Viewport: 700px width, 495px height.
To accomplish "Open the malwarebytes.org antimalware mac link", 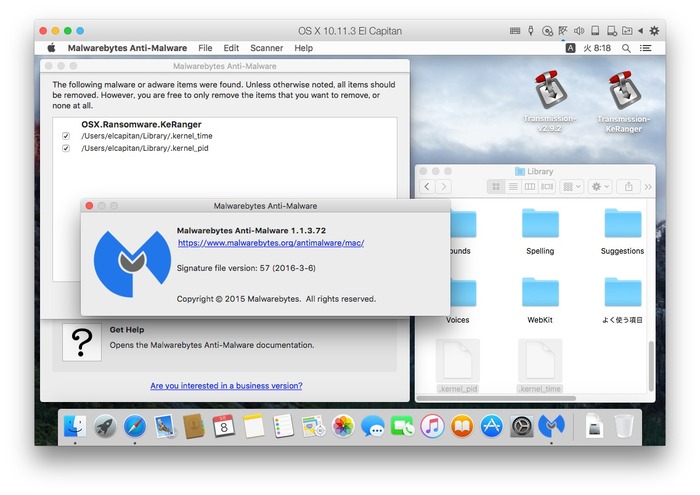I will point(271,243).
